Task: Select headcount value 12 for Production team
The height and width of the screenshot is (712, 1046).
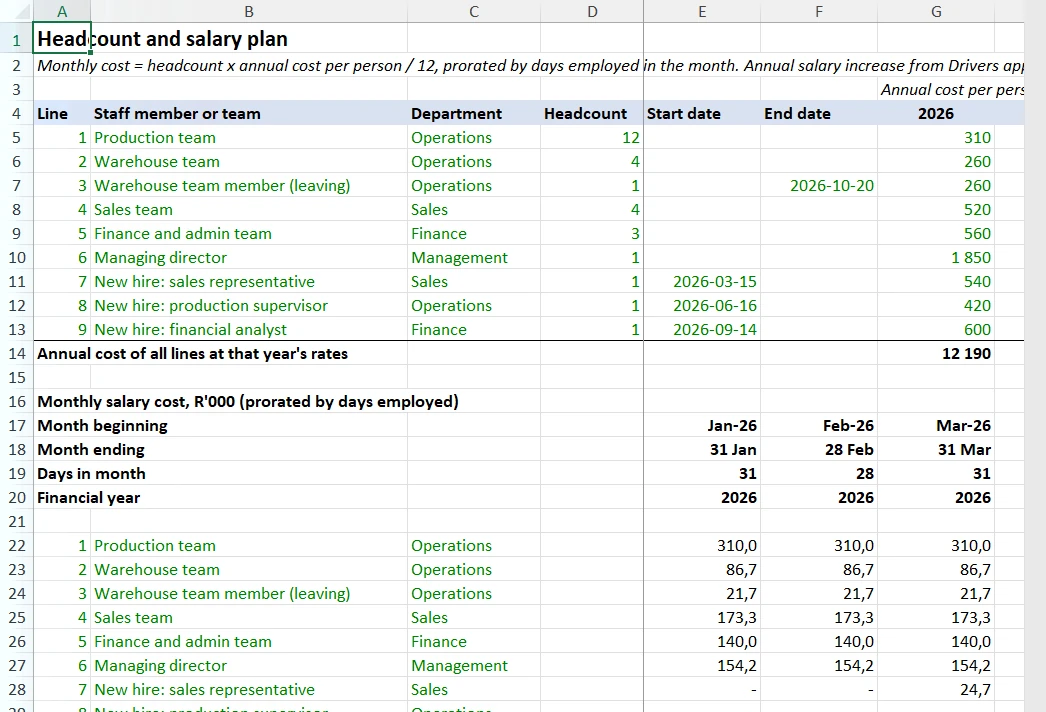Action: point(592,137)
